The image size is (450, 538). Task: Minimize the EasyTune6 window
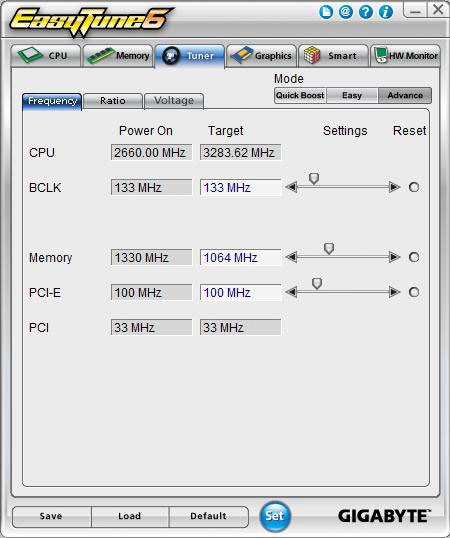pyautogui.click(x=415, y=10)
